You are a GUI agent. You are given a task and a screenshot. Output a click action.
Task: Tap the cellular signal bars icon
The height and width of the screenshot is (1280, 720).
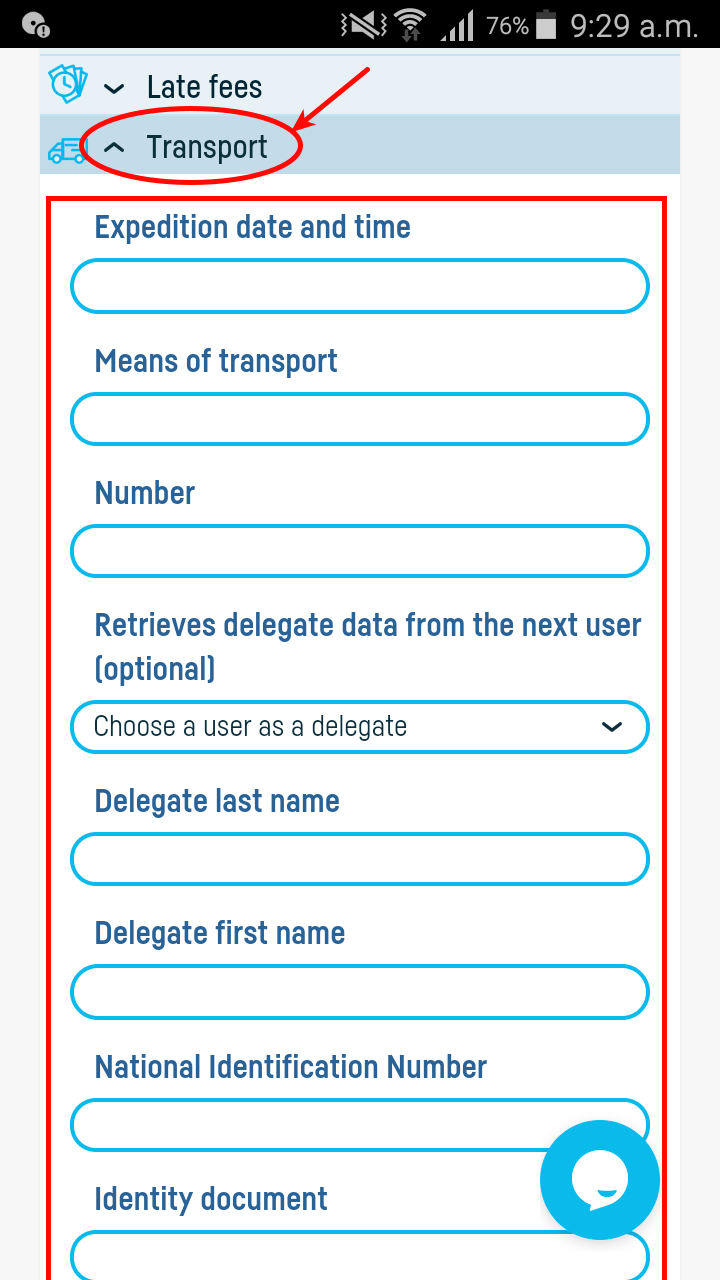tap(457, 25)
